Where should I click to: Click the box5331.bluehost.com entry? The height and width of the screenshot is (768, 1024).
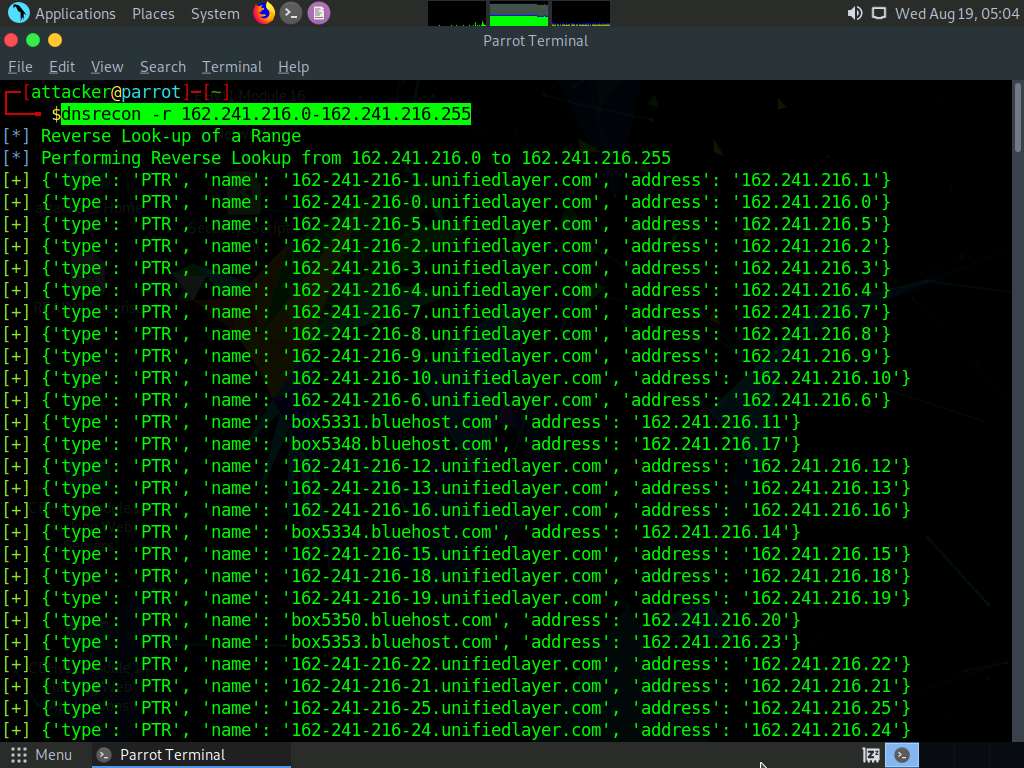point(391,422)
